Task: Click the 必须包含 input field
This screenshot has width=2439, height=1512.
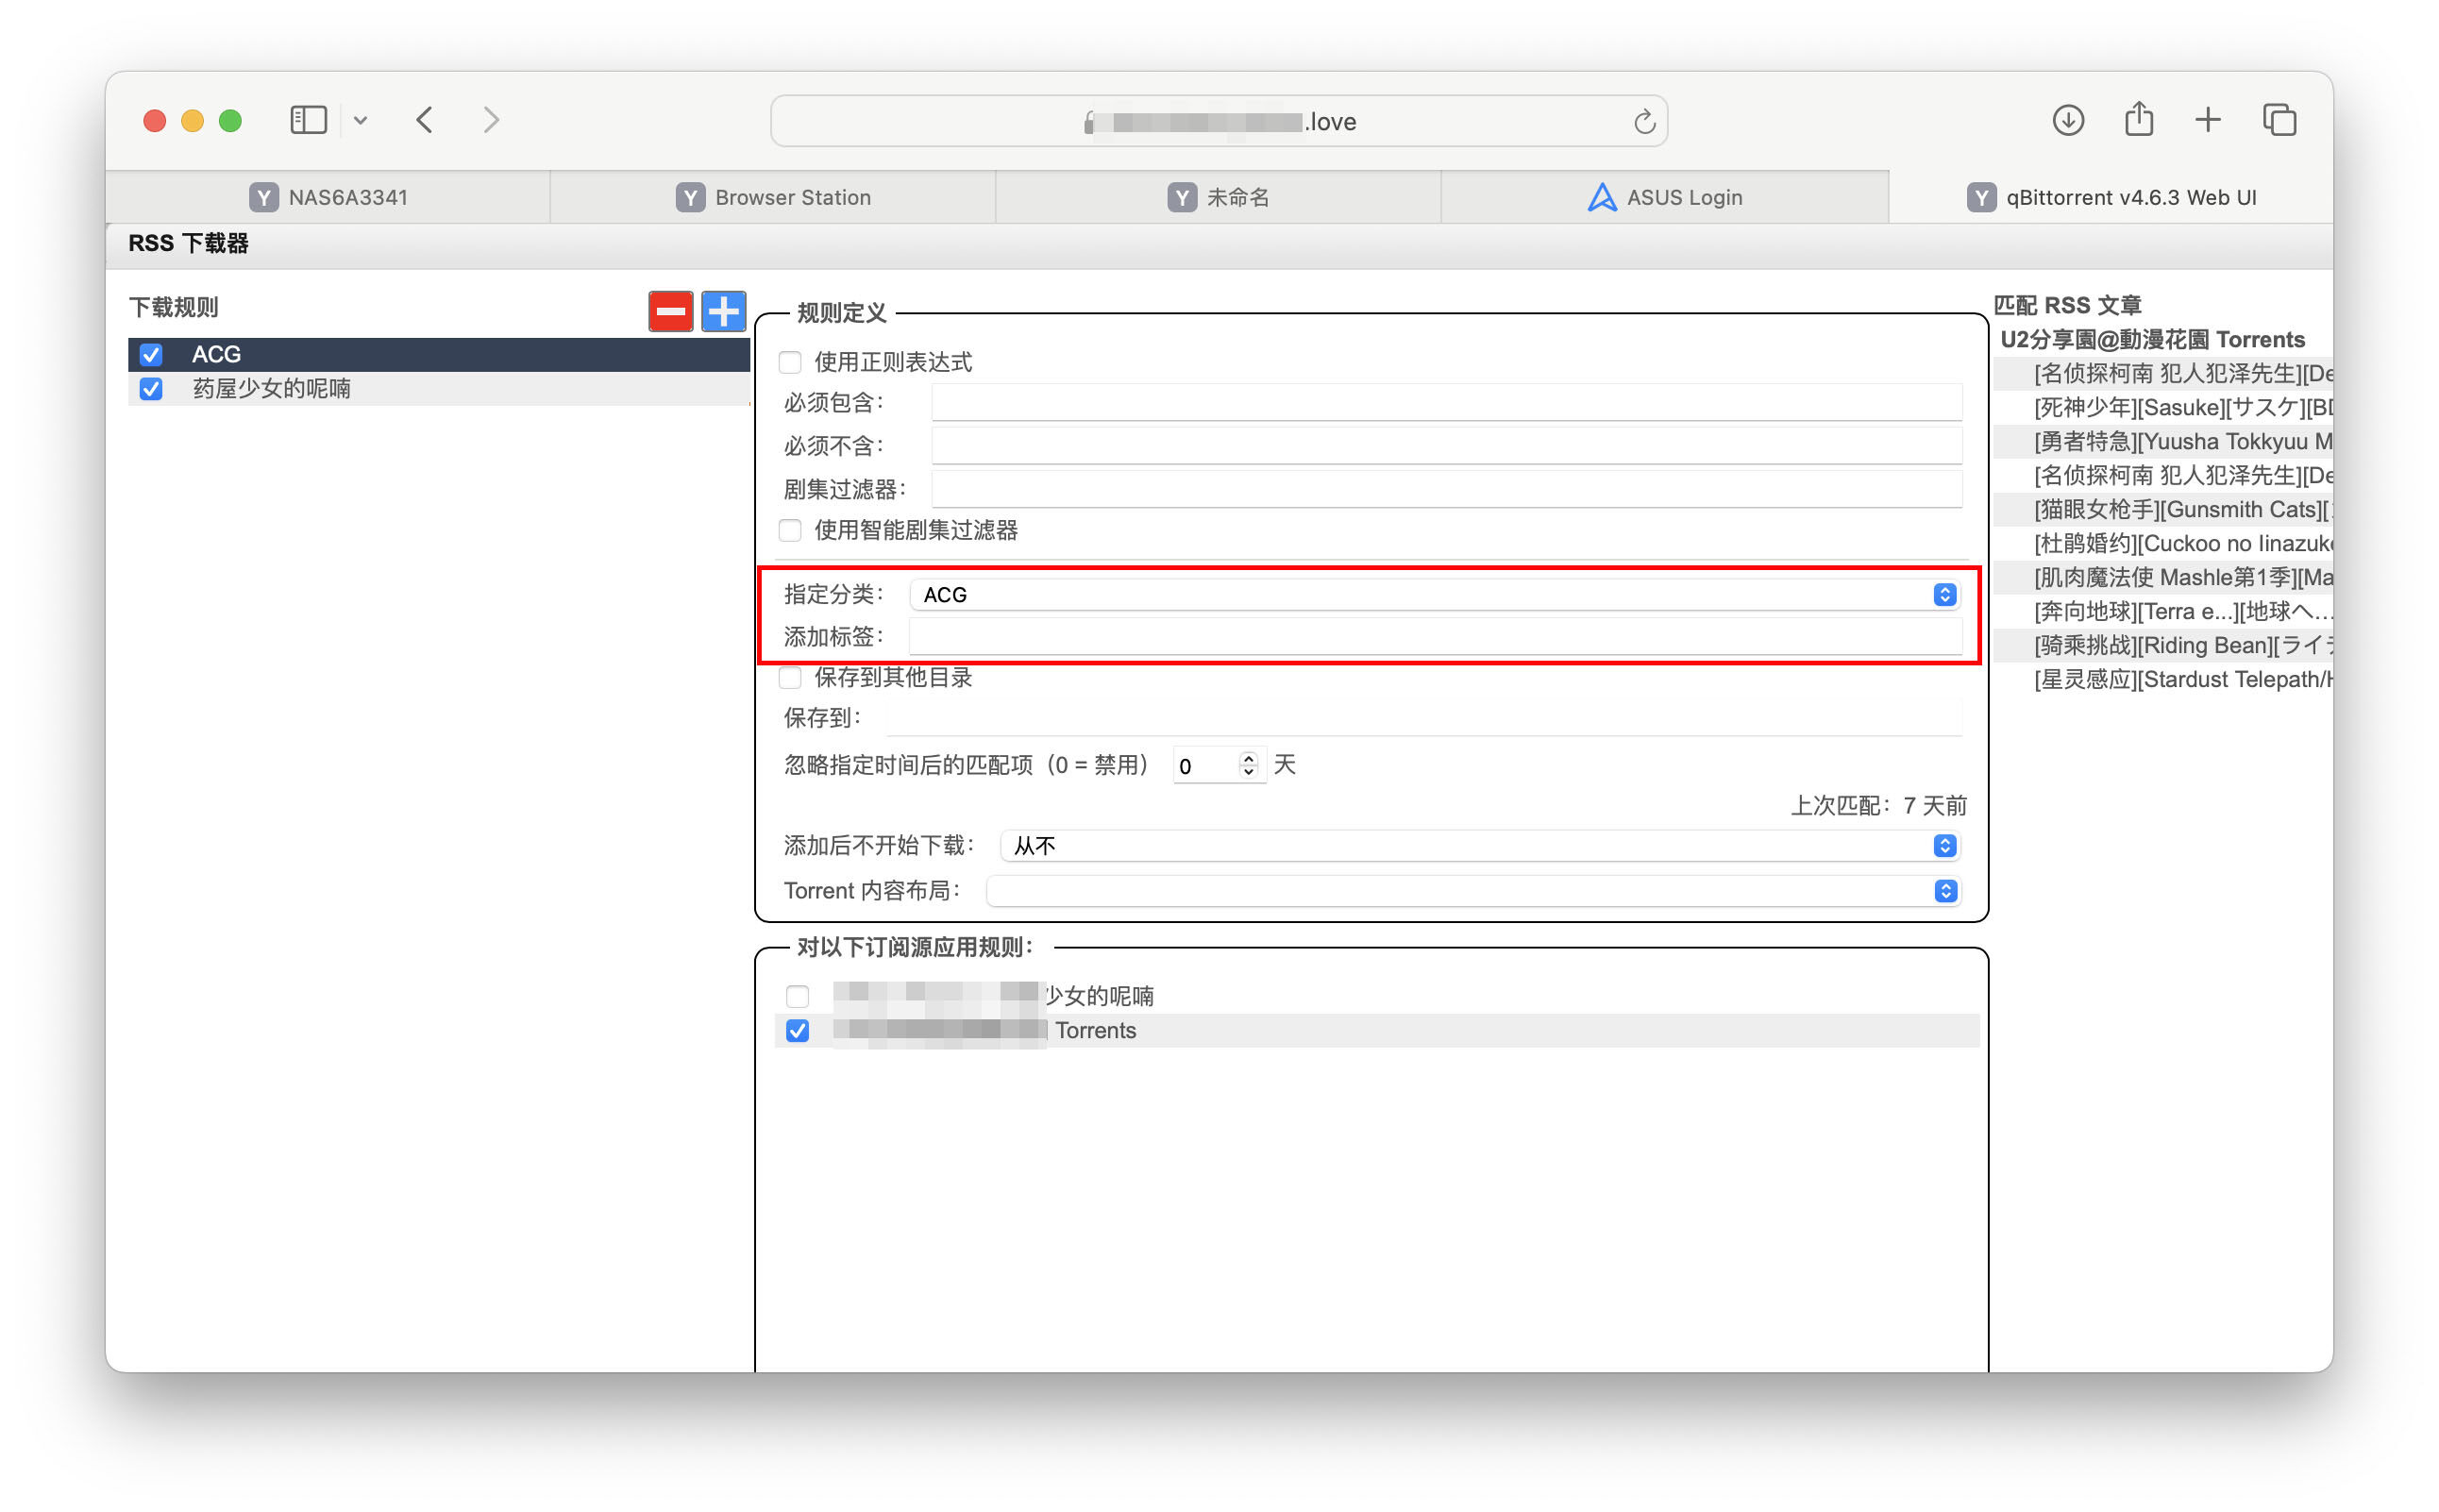Action: coord(1446,402)
